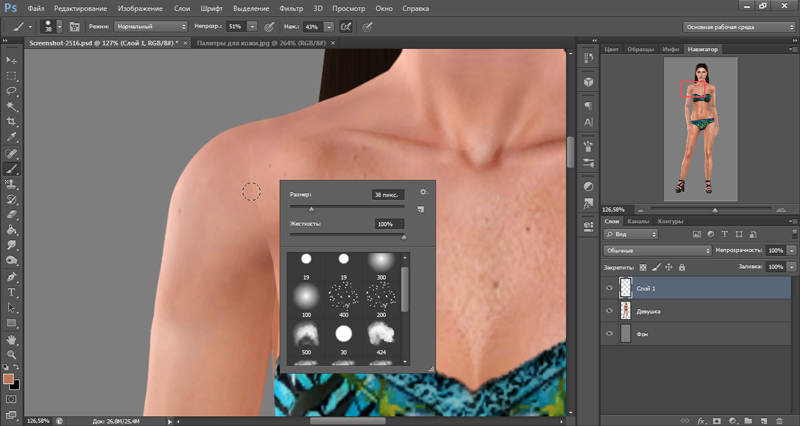
Task: Open the Фильтр menu
Action: (x=291, y=9)
